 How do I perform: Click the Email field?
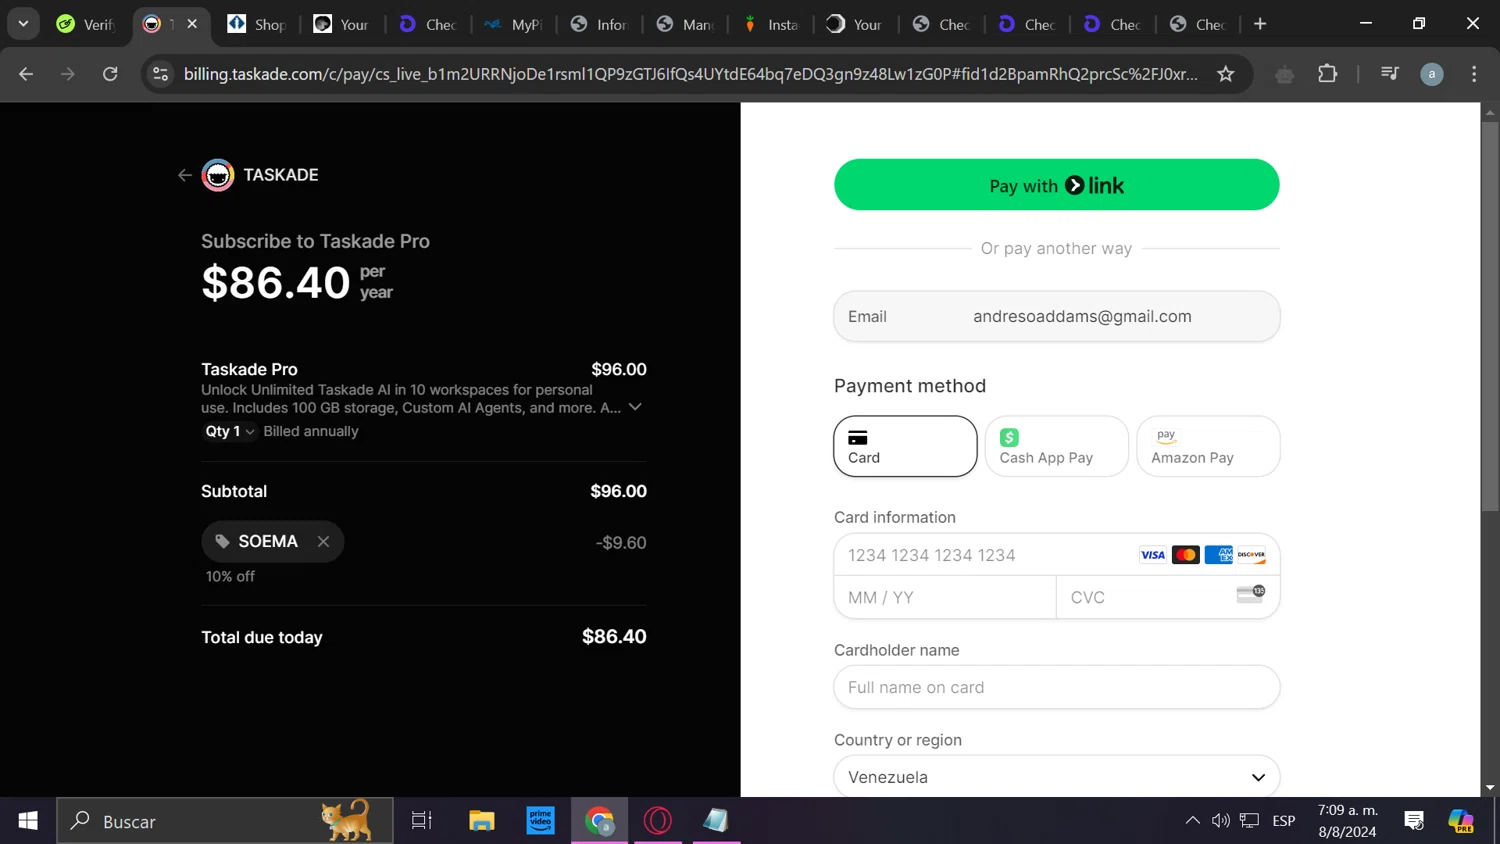[1056, 316]
